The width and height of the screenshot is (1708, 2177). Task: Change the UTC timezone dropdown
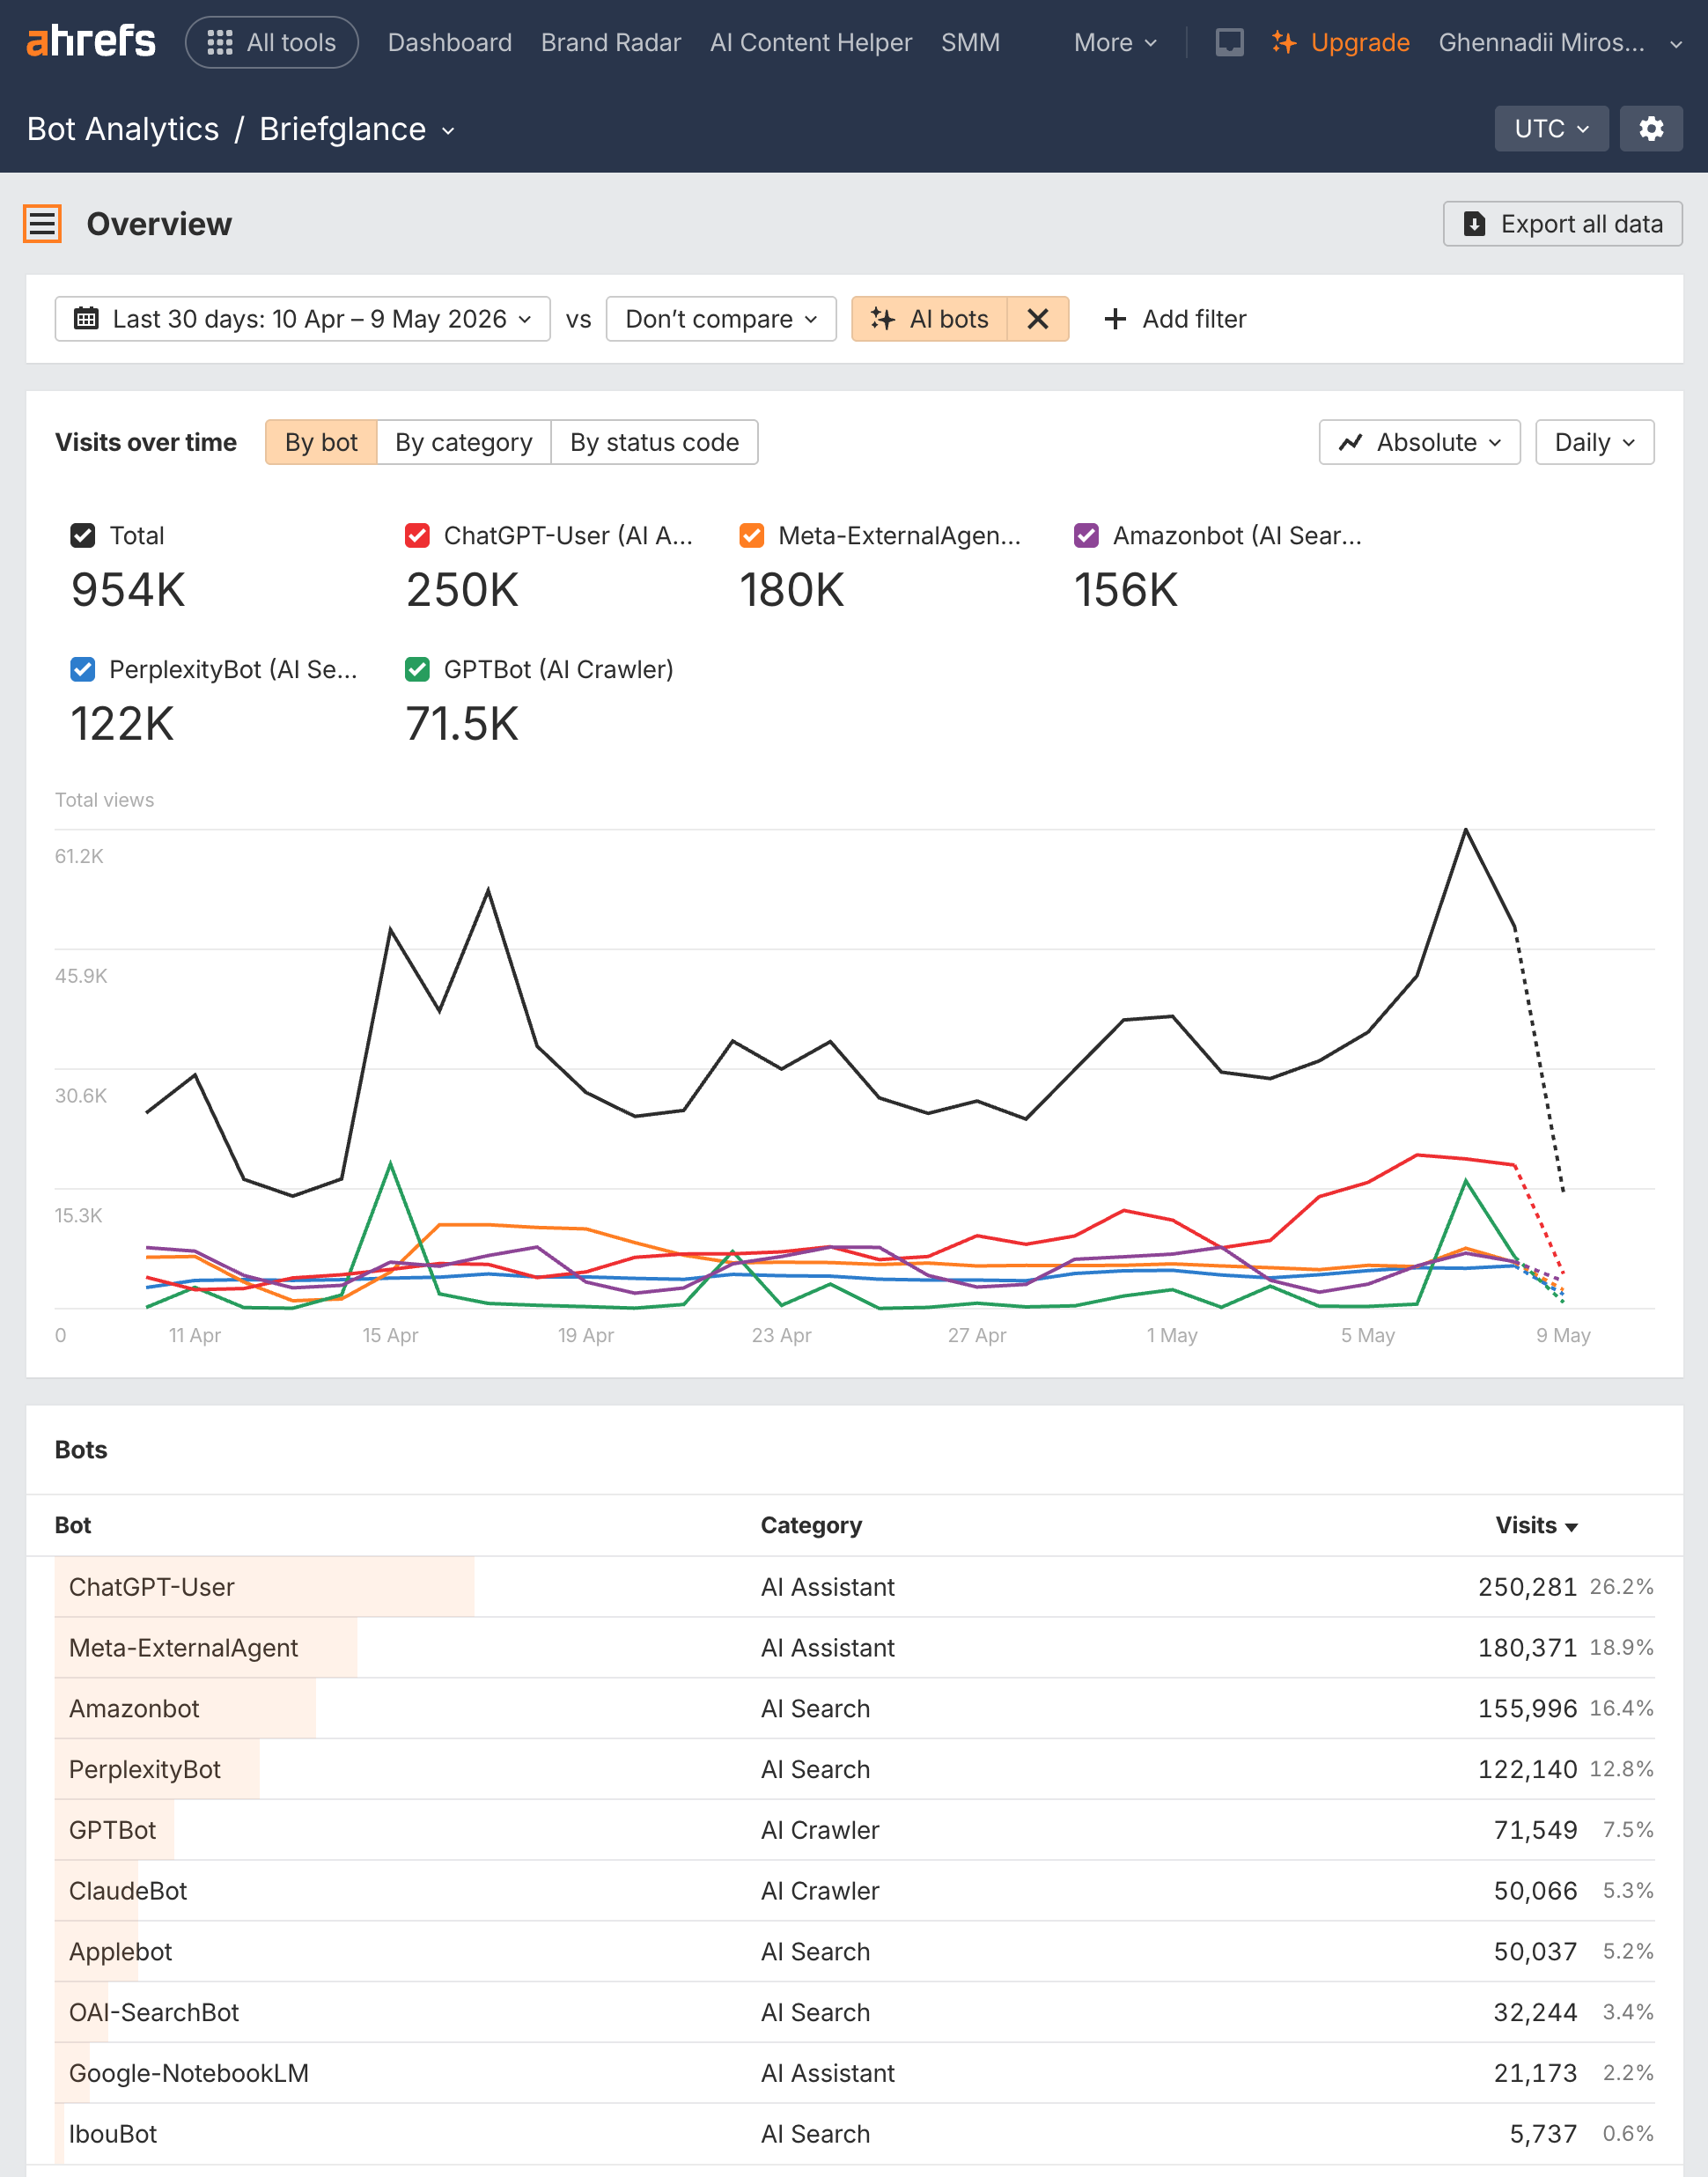(1551, 129)
